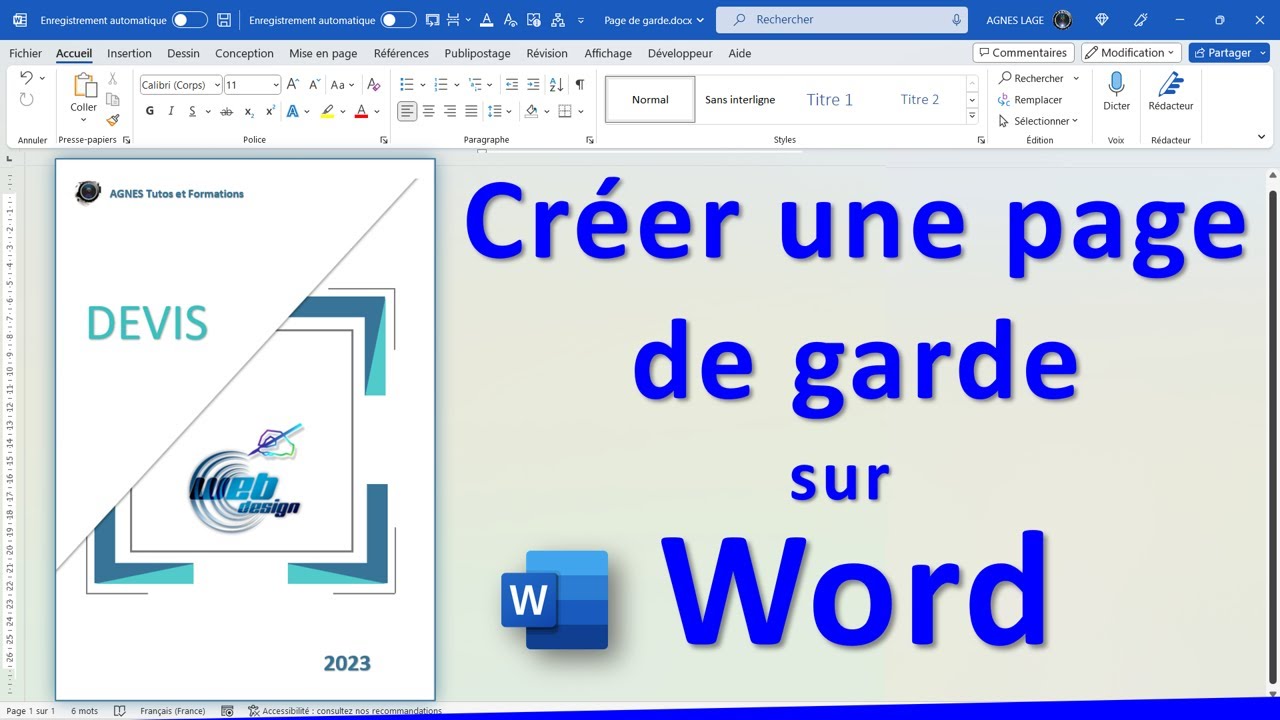Click the Commentaires button
The image size is (1280, 720).
click(x=1023, y=53)
